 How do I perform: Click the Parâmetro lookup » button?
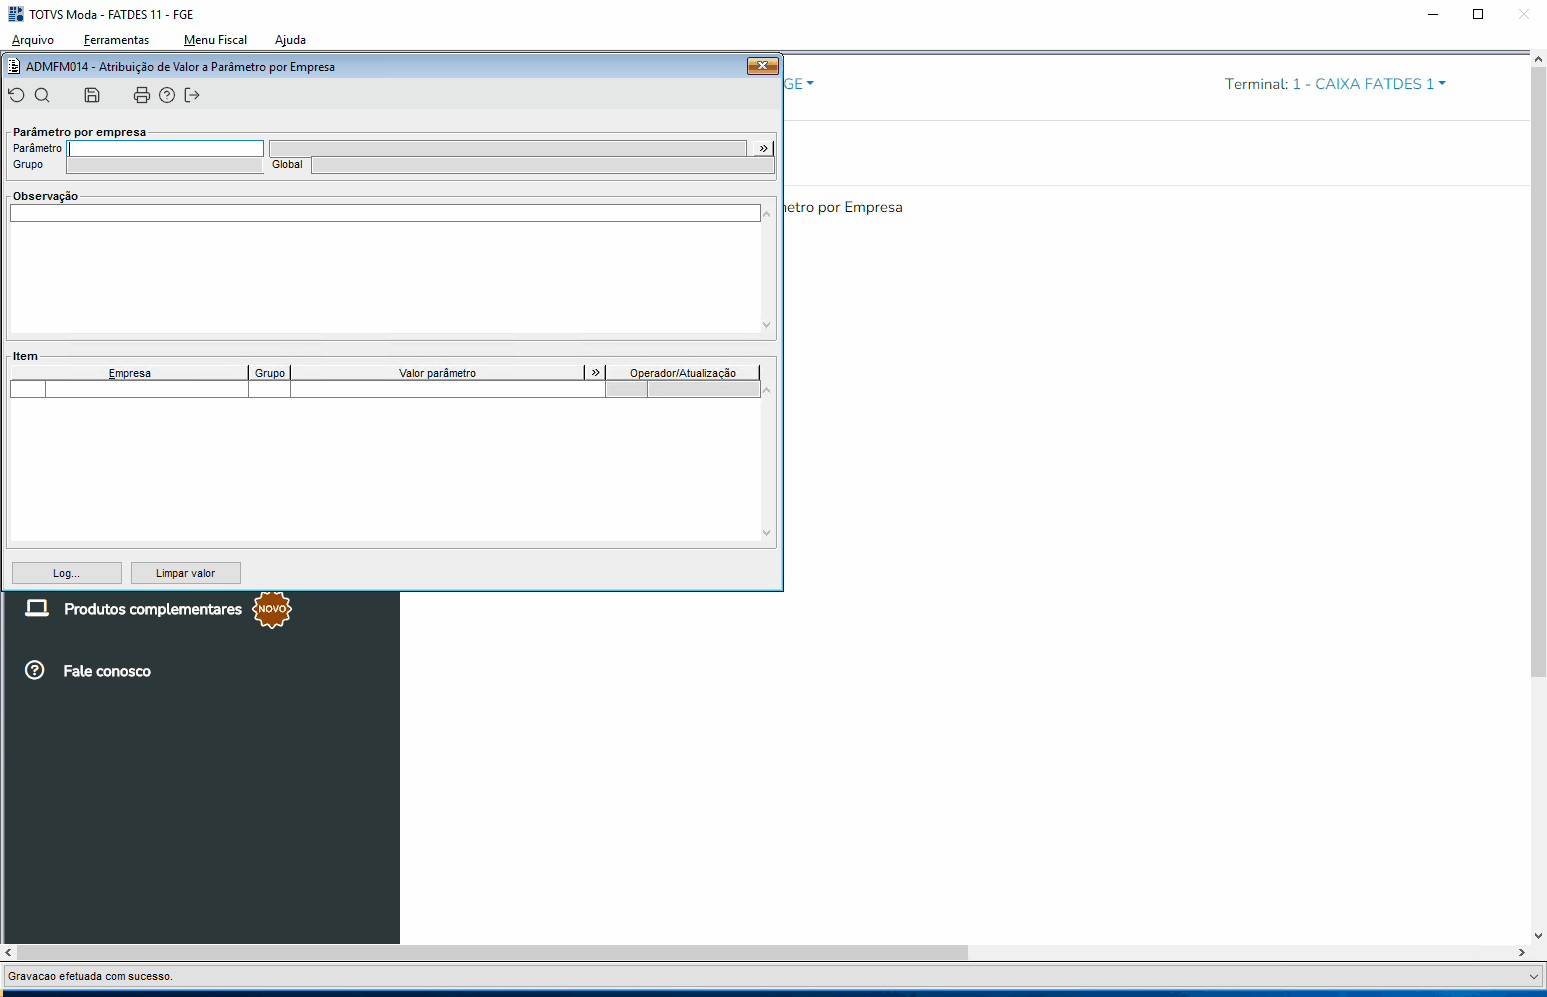(763, 148)
